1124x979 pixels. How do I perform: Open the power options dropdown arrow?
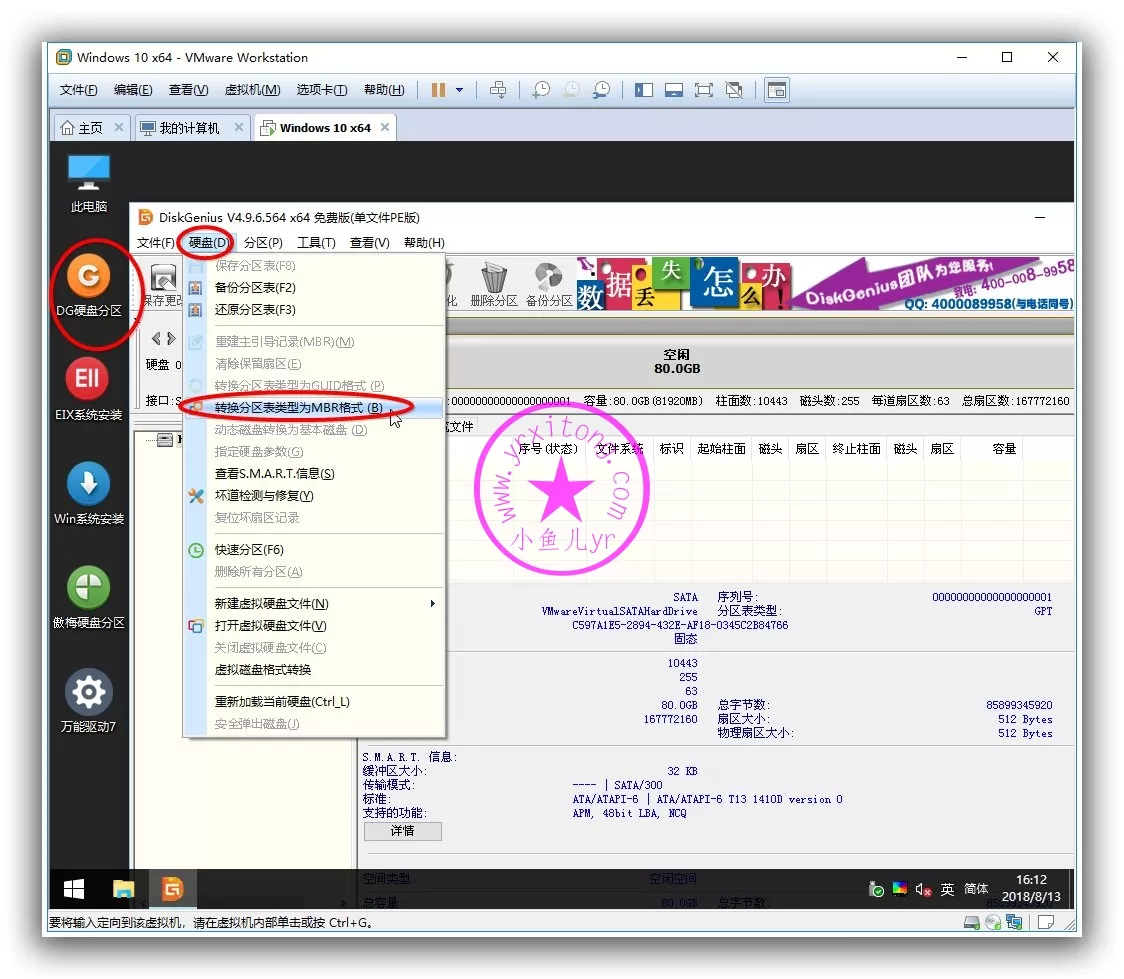point(459,90)
